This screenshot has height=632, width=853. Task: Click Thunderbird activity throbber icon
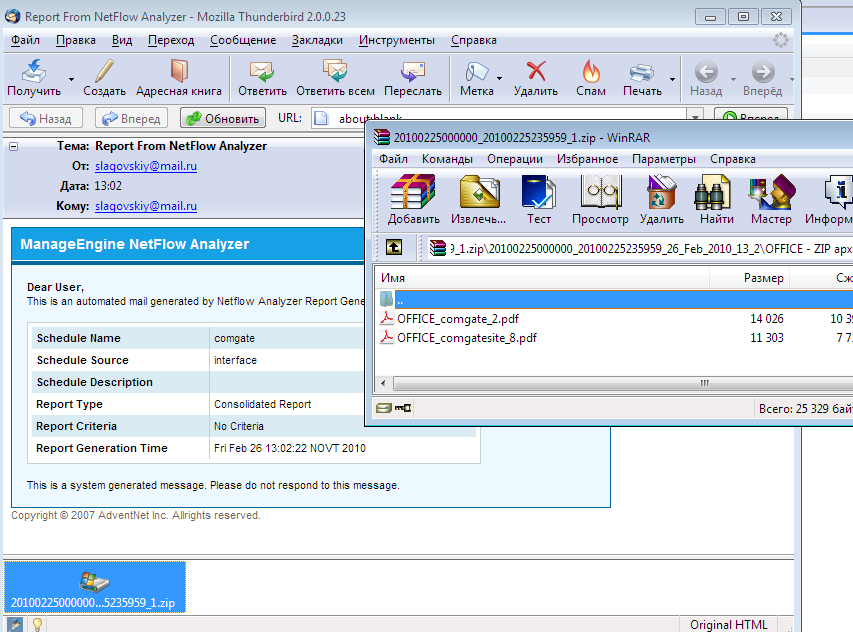(781, 40)
